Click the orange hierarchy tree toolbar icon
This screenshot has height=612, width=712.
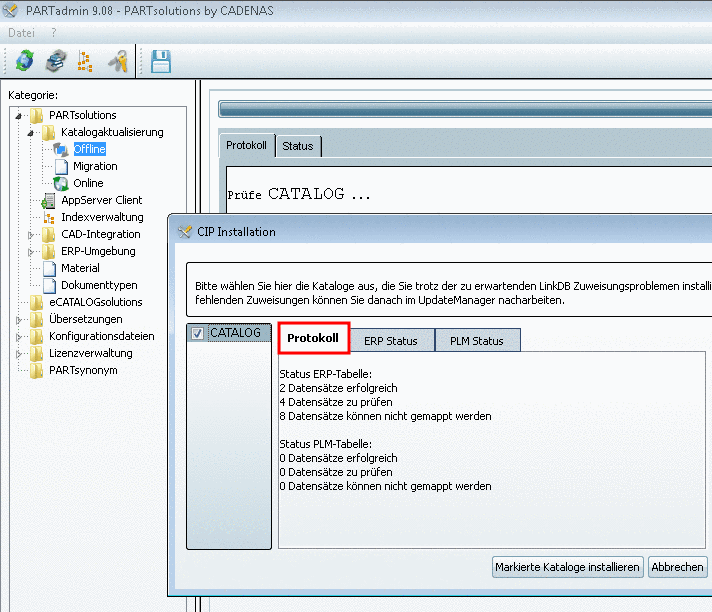[85, 61]
